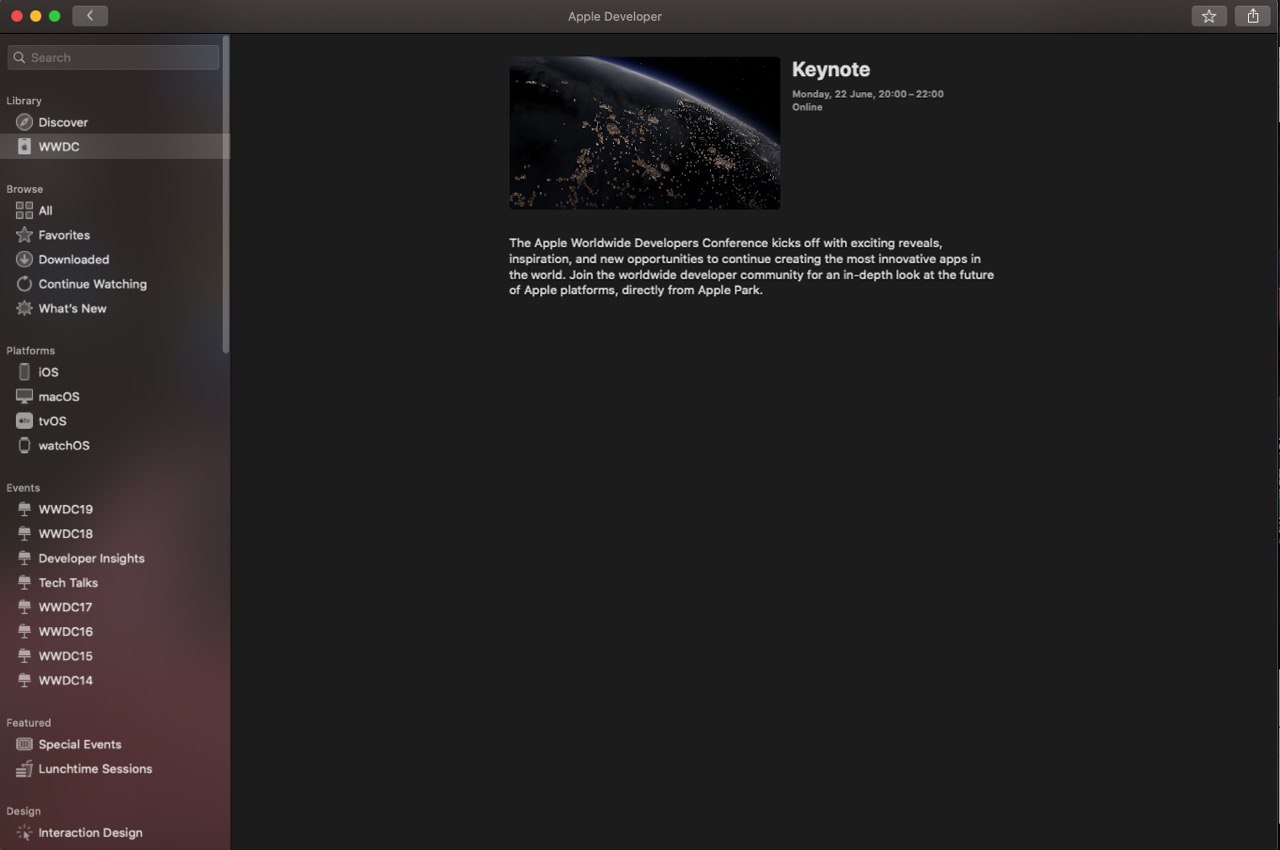This screenshot has width=1280, height=850.
Task: Click the Events section header
Action: [x=23, y=488]
